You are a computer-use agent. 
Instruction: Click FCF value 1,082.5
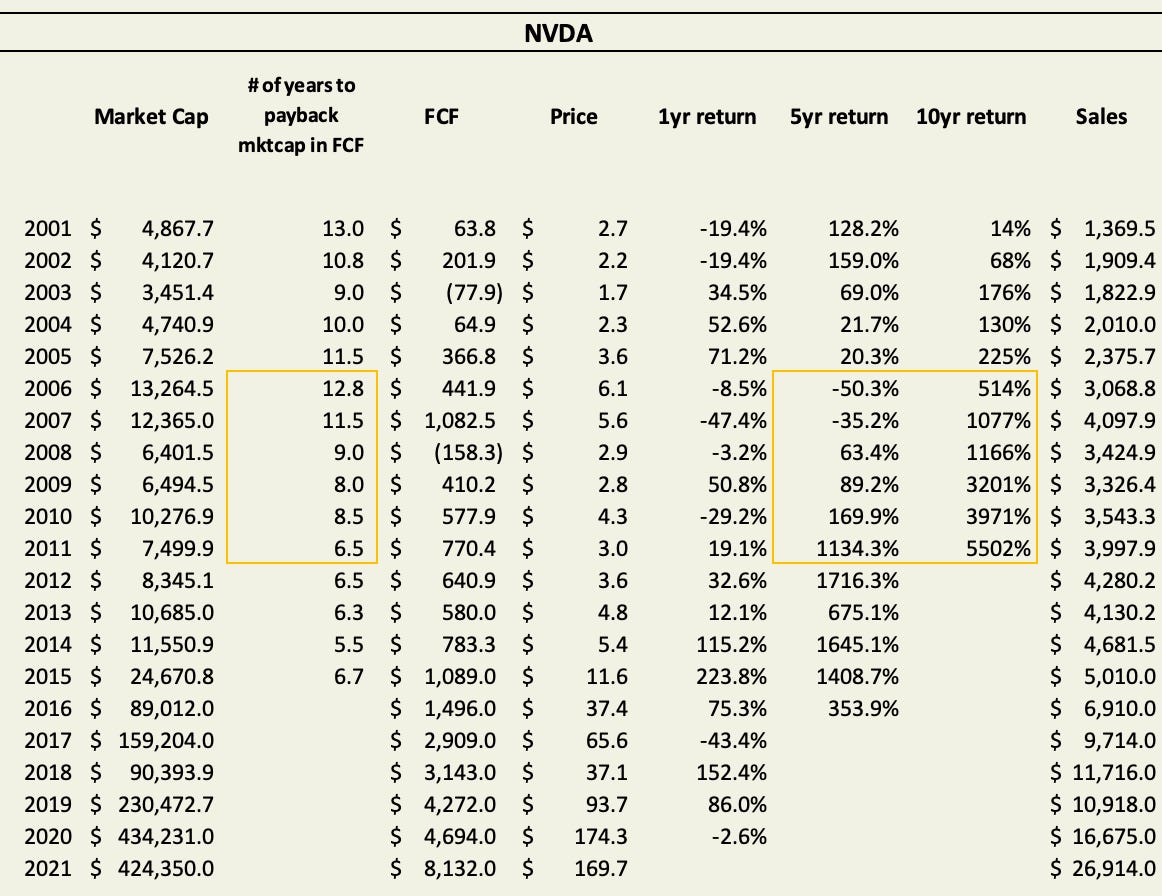coord(459,420)
